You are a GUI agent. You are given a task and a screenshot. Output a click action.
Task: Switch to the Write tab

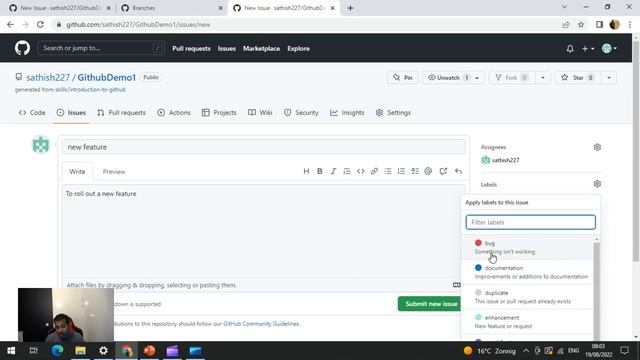coord(77,171)
